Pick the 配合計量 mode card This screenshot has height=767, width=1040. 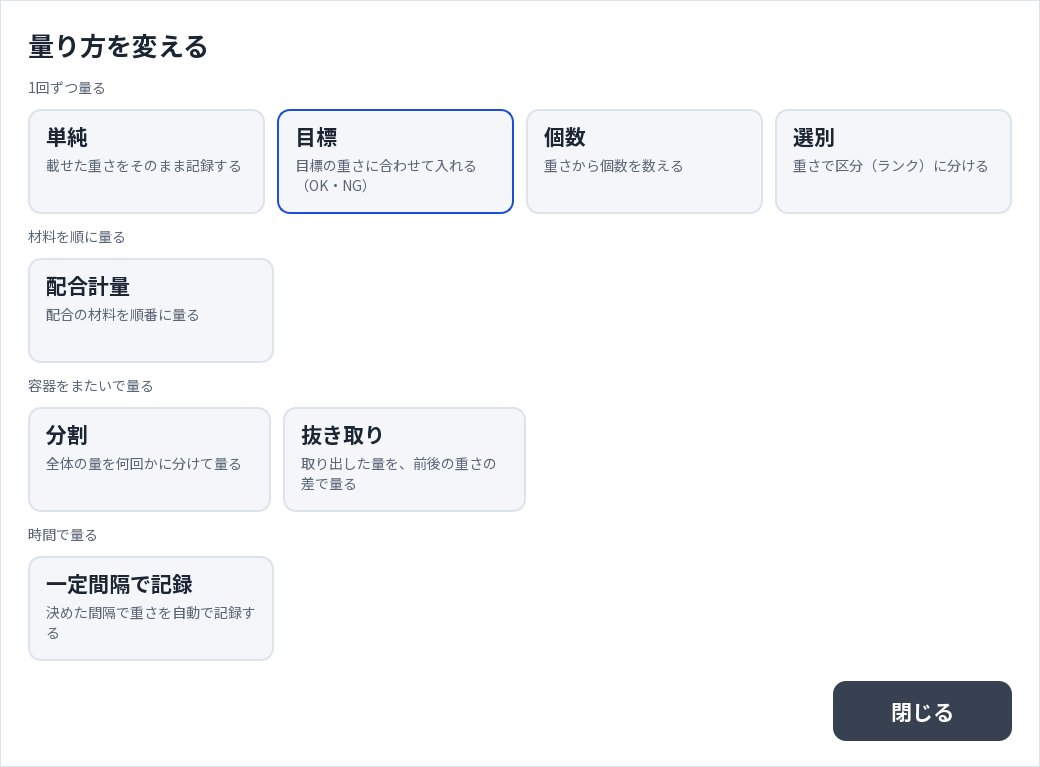coord(151,311)
